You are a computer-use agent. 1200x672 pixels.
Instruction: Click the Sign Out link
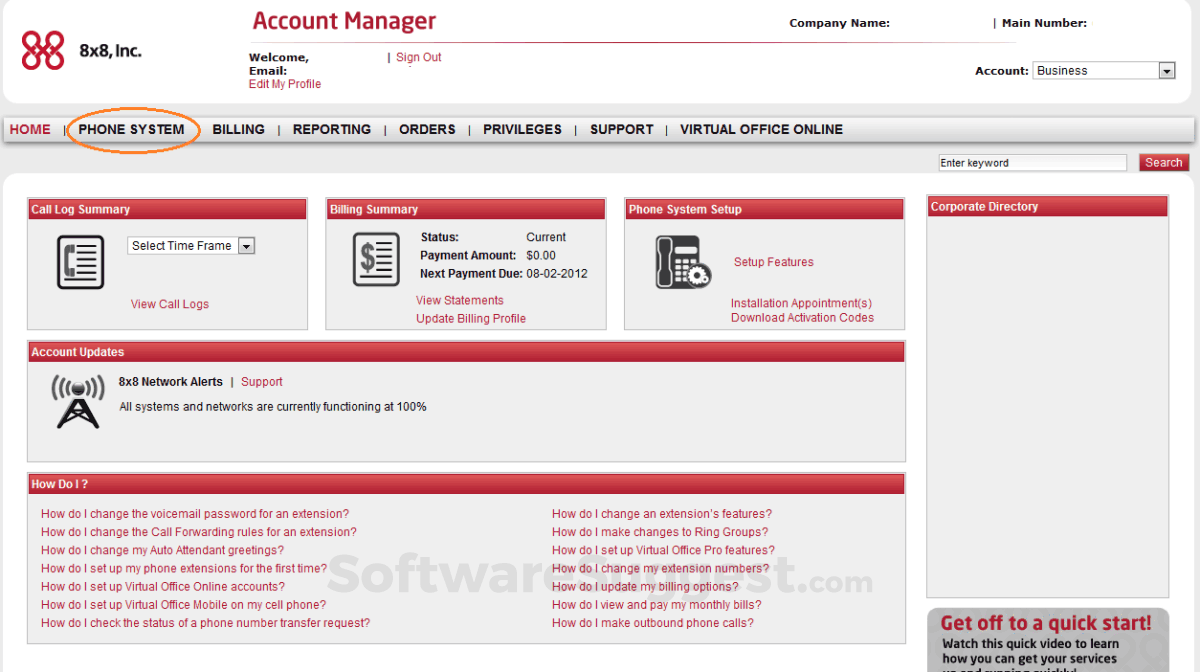coord(418,58)
